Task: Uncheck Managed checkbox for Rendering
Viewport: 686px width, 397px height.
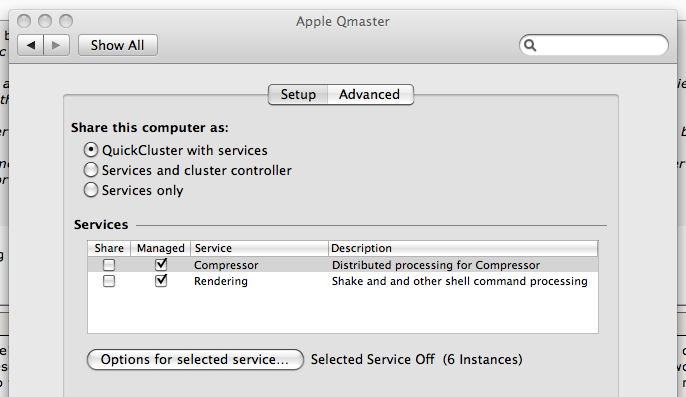Action: (161, 281)
